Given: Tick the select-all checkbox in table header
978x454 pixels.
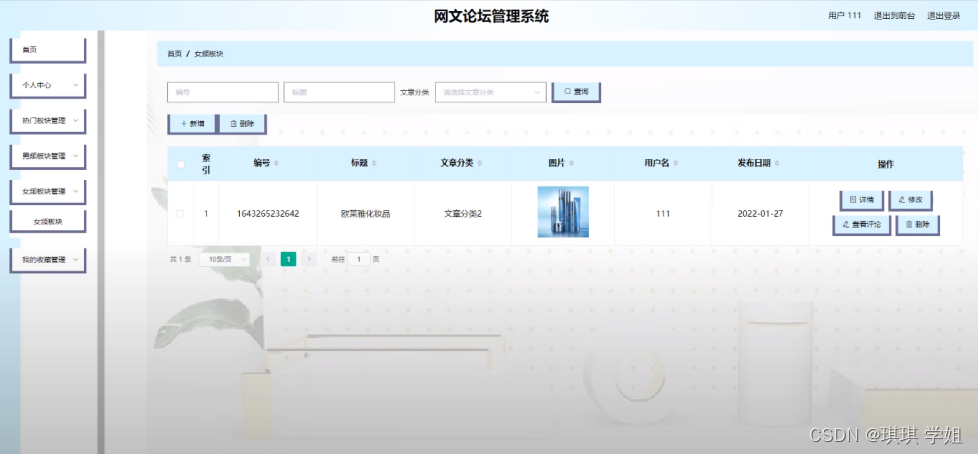Looking at the screenshot, I should (x=181, y=165).
